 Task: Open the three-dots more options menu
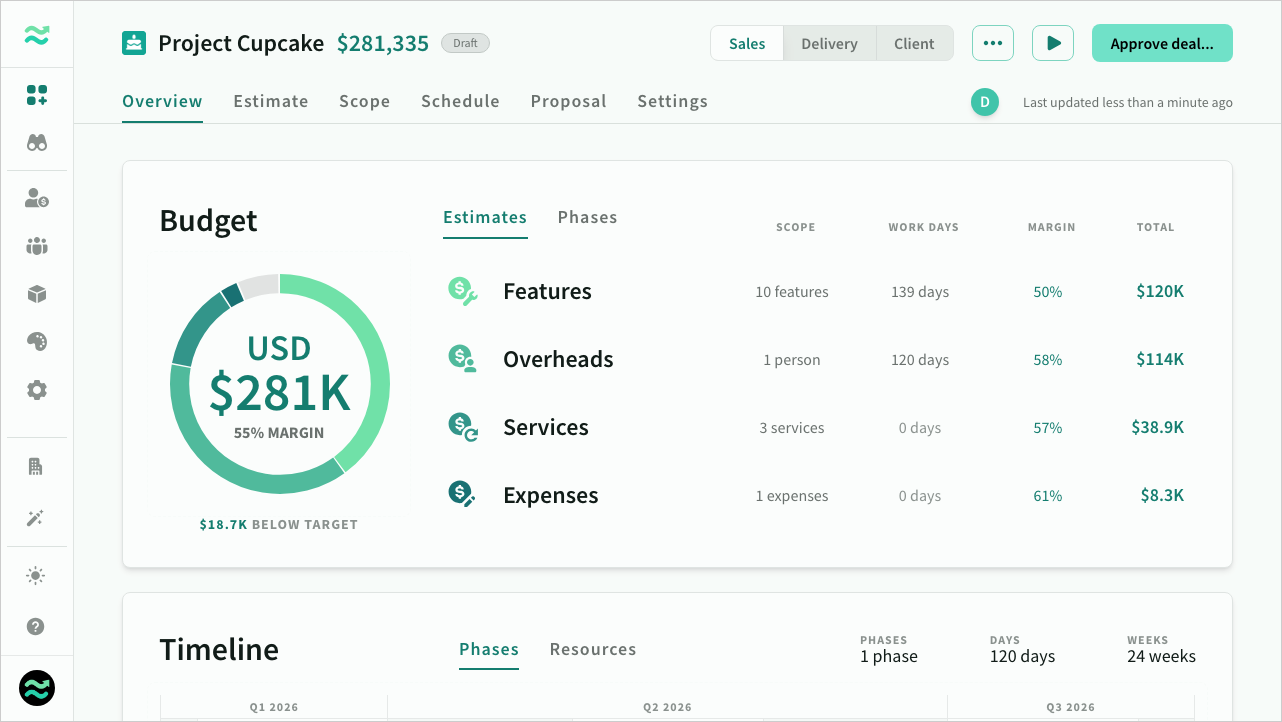[992, 44]
